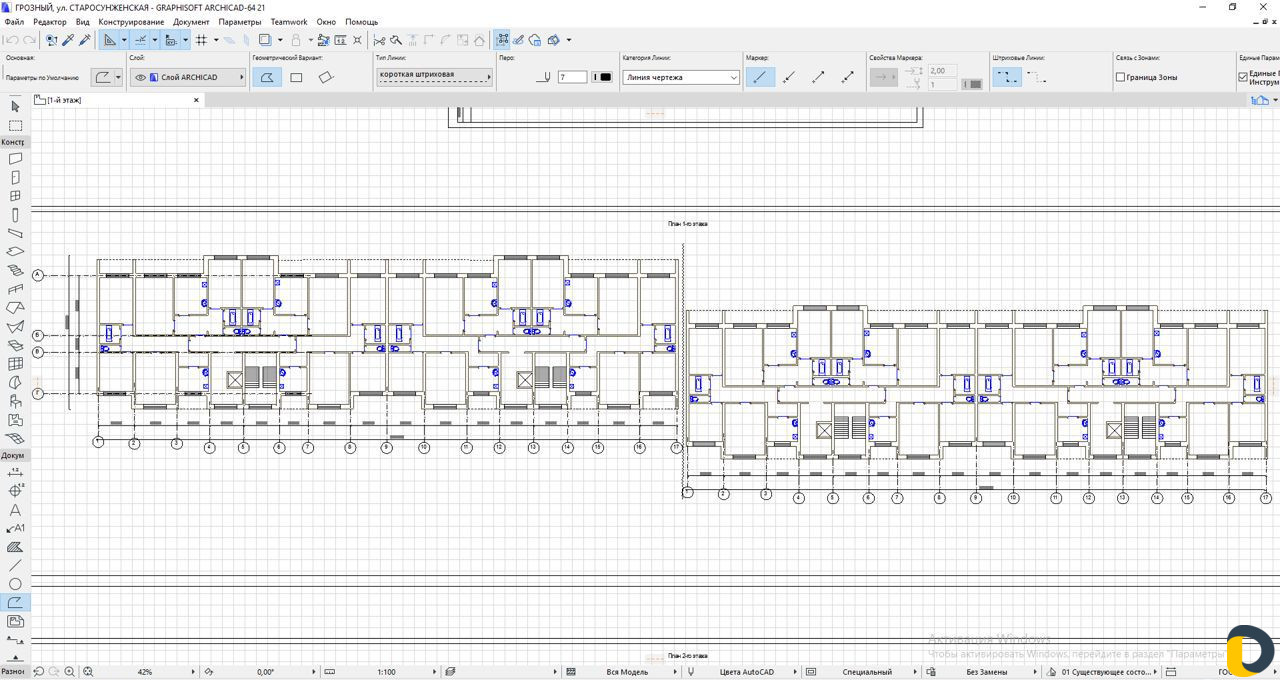Select the Text tool
This screenshot has height=680, width=1280.
[x=15, y=509]
